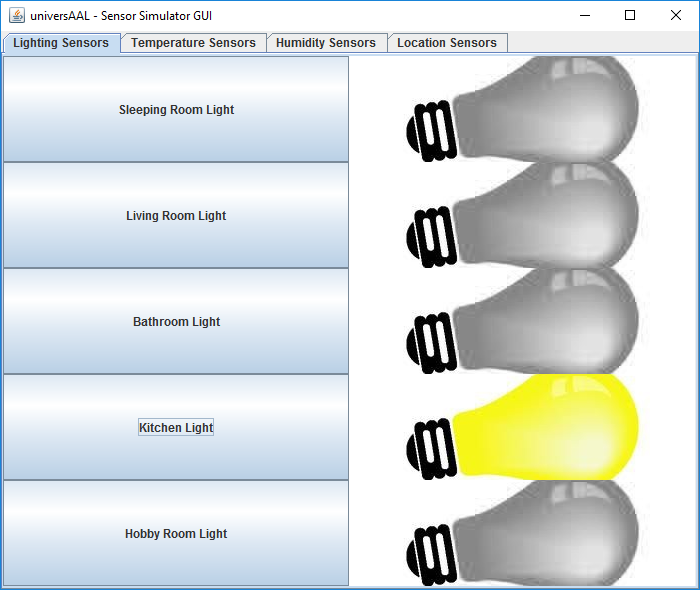Image resolution: width=700 pixels, height=590 pixels.
Task: Click the Java app icon in title bar
Action: click(x=17, y=15)
